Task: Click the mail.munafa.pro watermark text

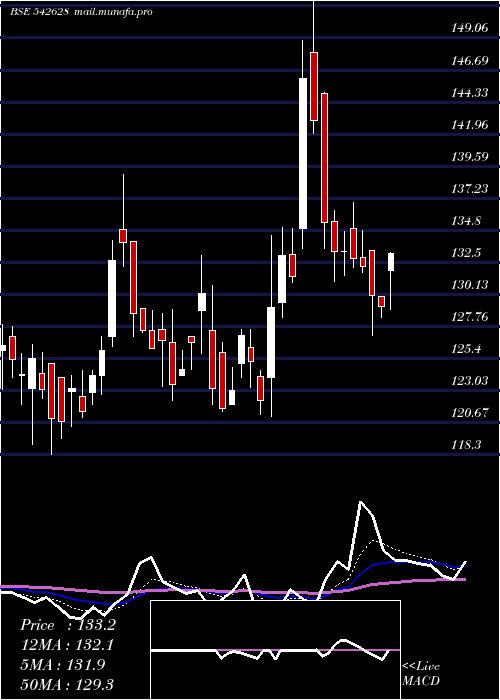Action: [112, 12]
